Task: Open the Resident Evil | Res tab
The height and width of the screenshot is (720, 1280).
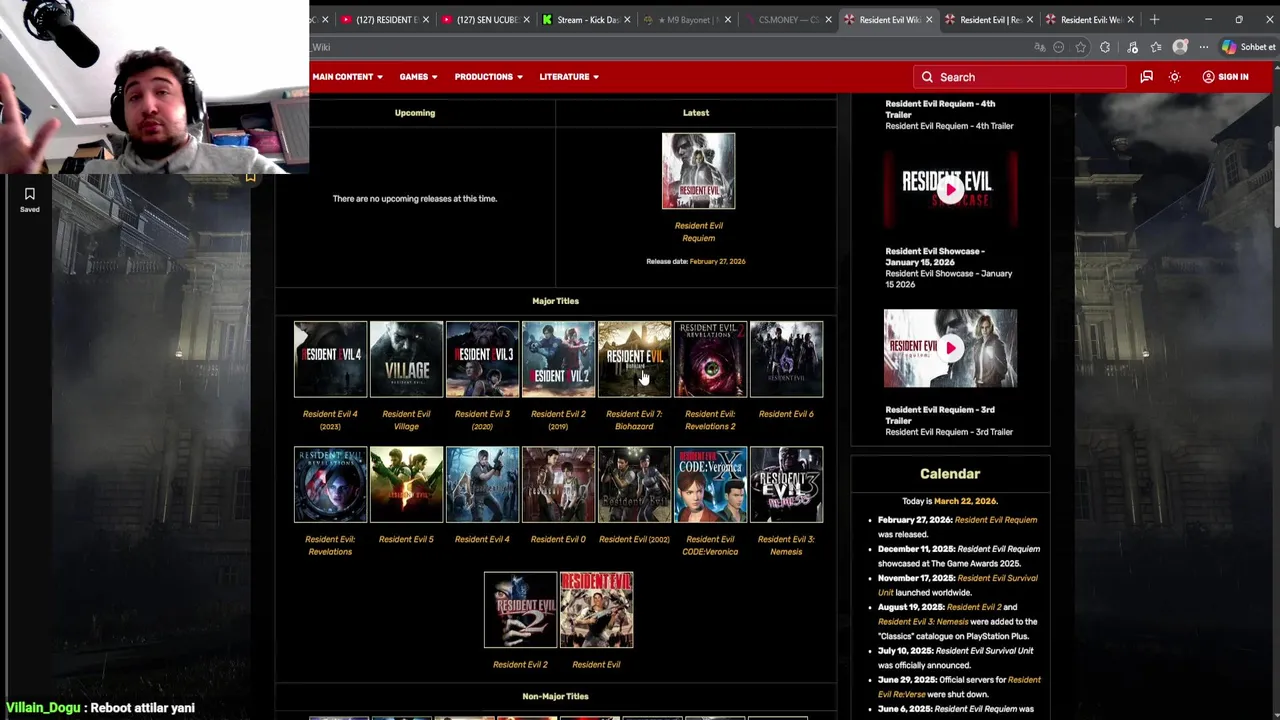Action: point(990,20)
